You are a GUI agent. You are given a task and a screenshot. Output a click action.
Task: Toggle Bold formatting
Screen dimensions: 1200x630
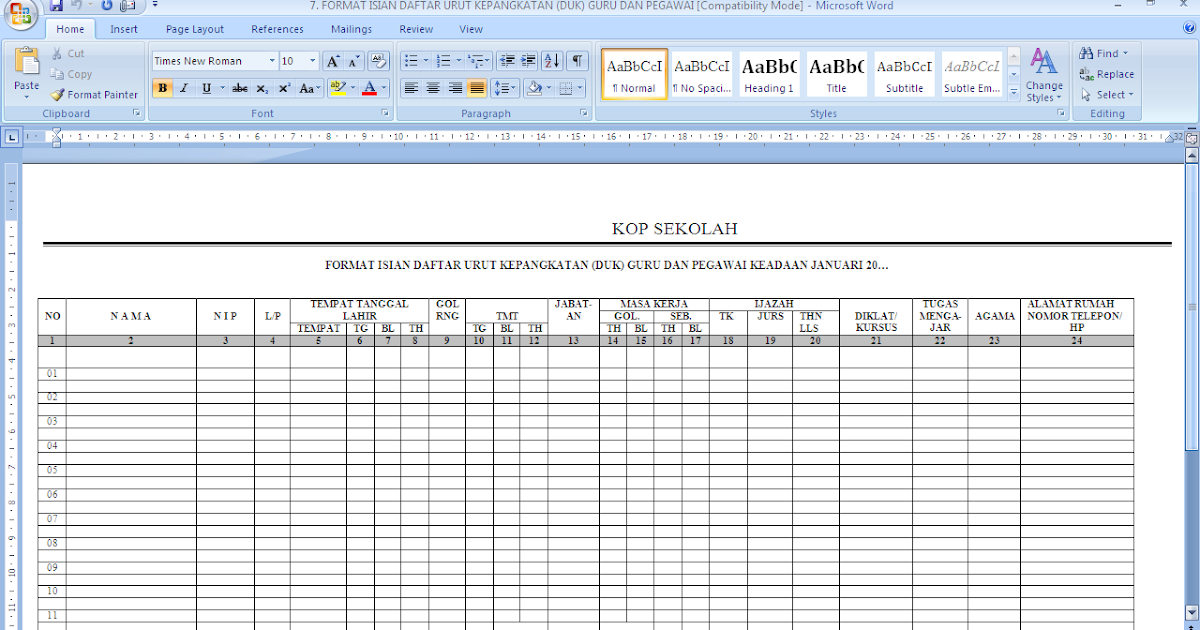tap(162, 88)
